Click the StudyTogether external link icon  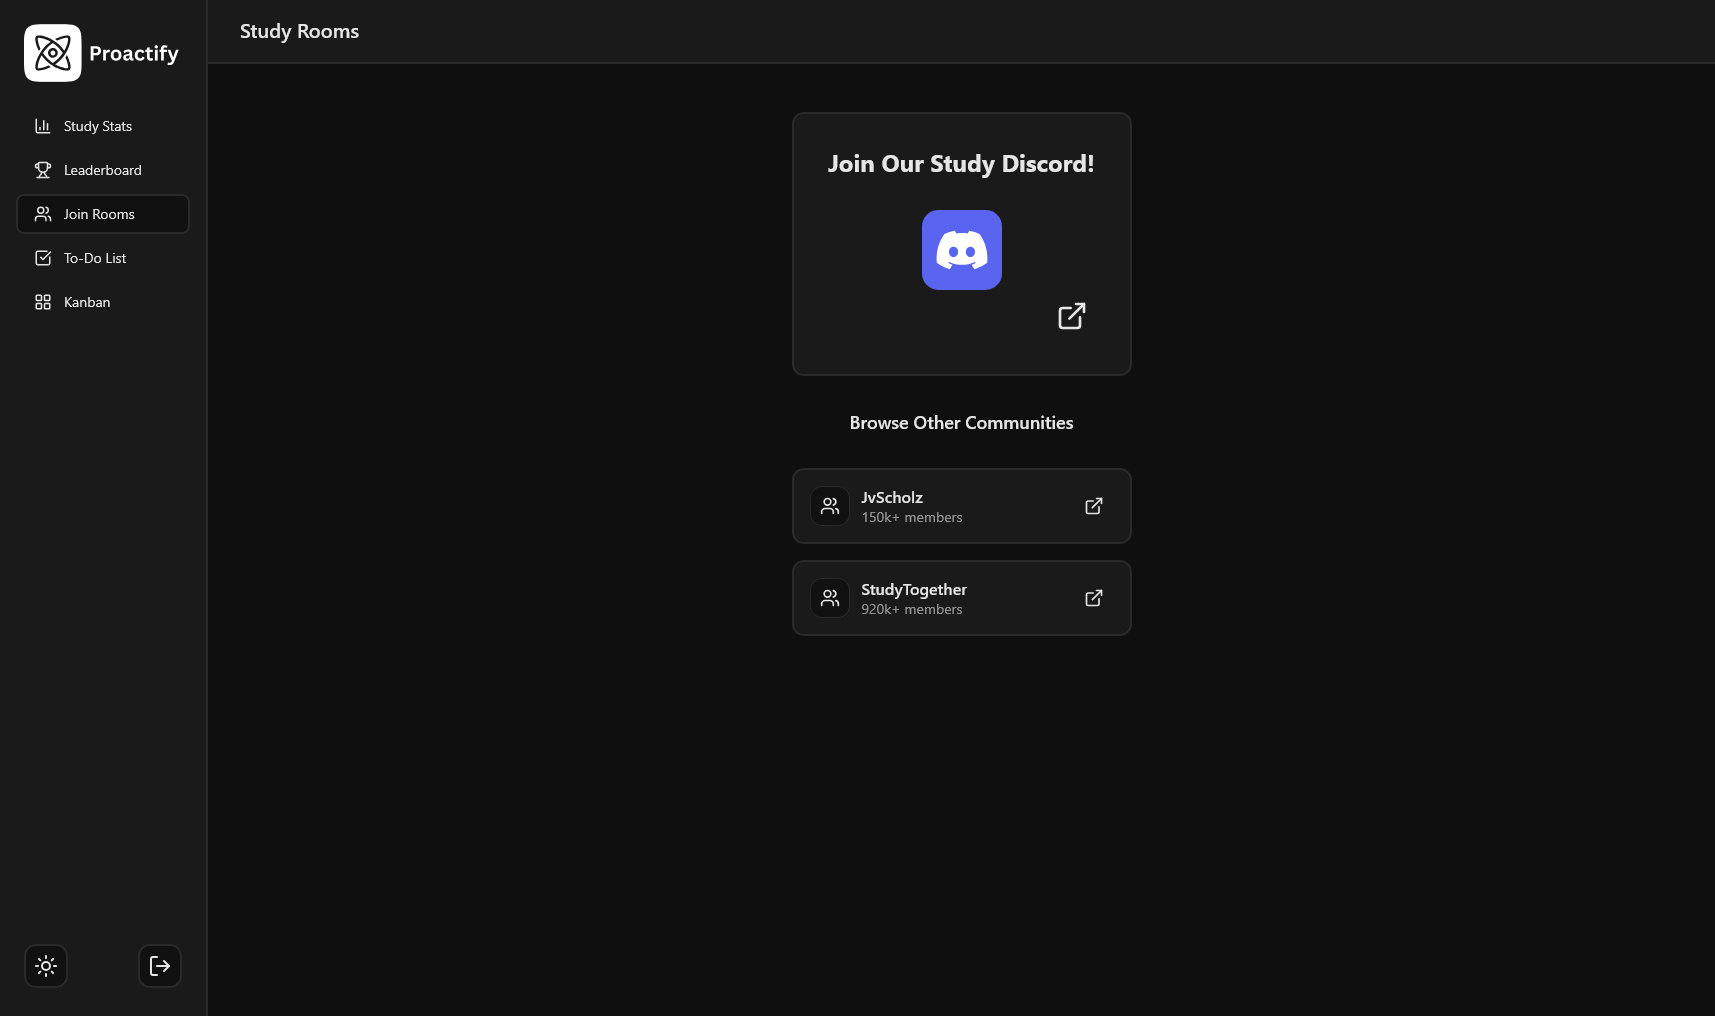tap(1094, 598)
